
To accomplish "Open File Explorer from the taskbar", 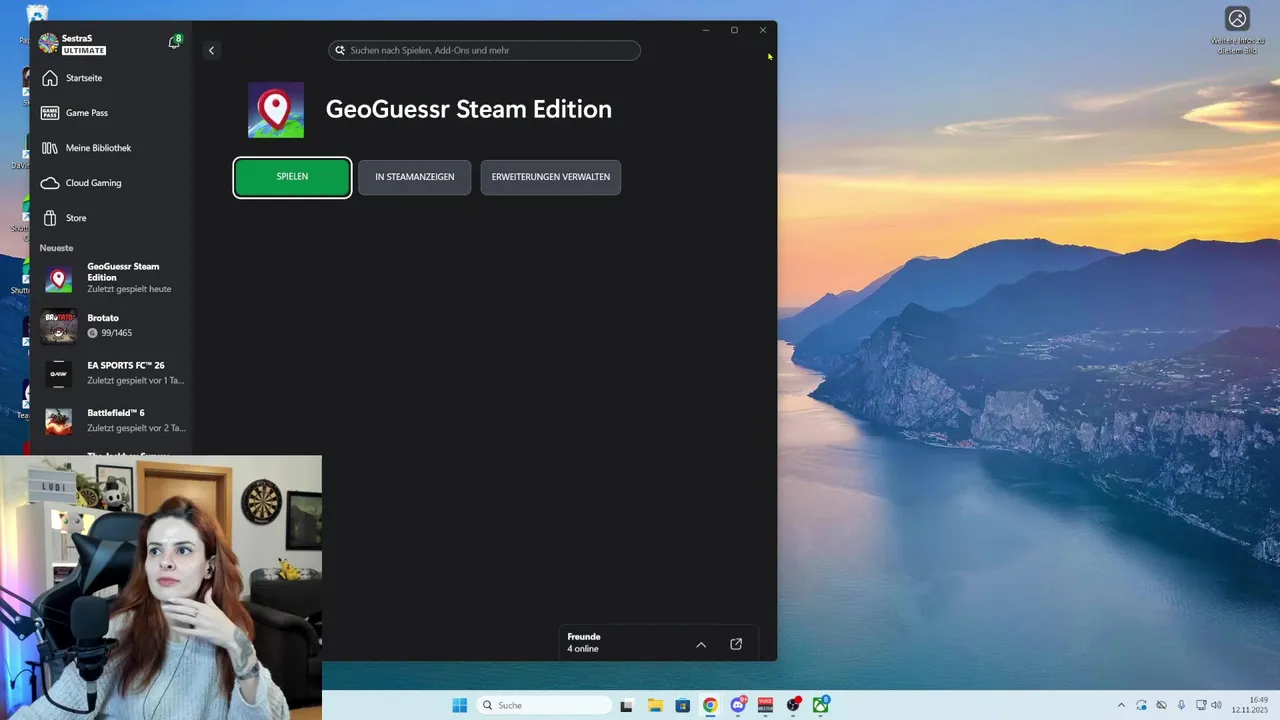I will pos(655,705).
